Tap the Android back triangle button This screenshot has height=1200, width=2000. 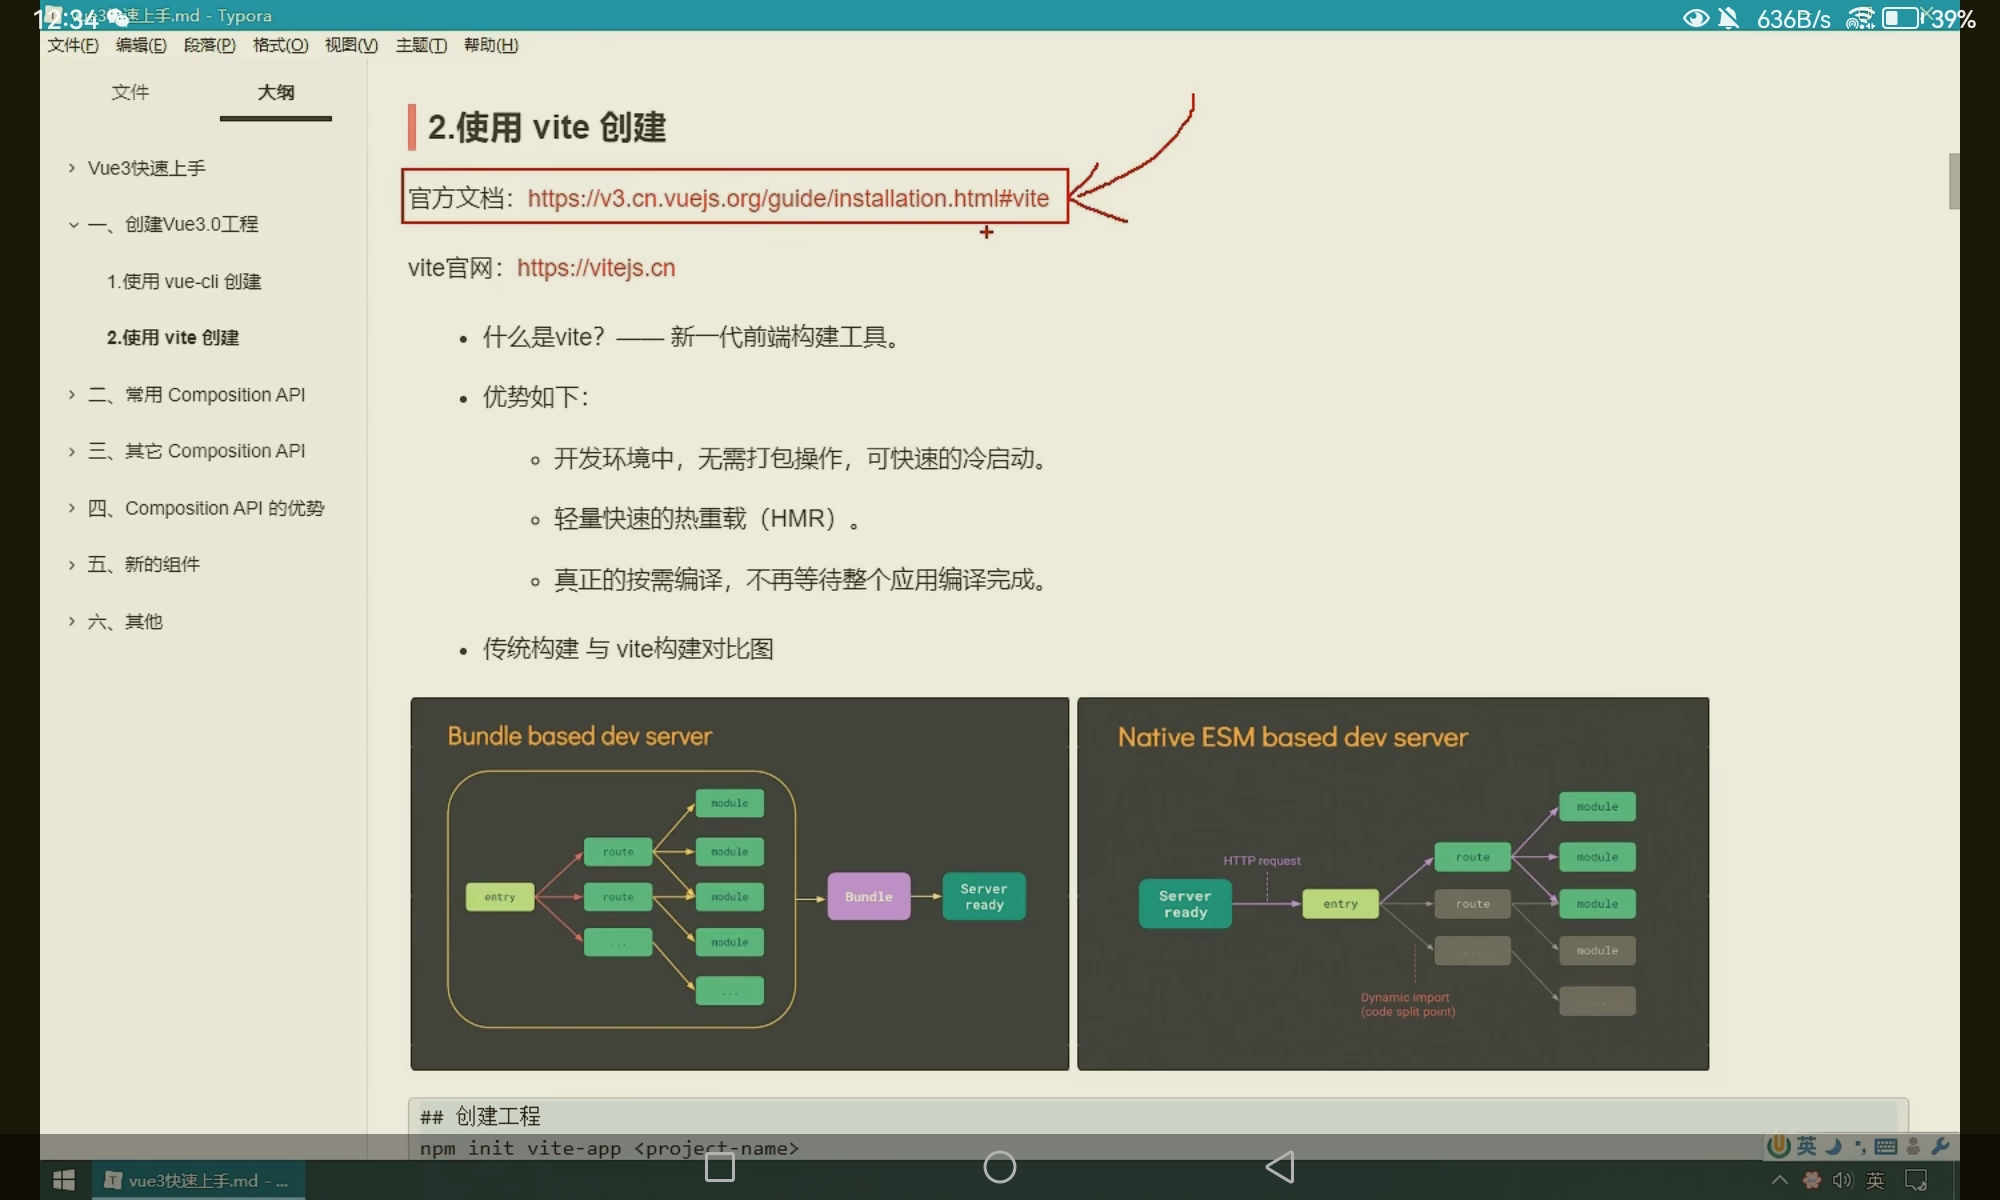click(x=1280, y=1166)
